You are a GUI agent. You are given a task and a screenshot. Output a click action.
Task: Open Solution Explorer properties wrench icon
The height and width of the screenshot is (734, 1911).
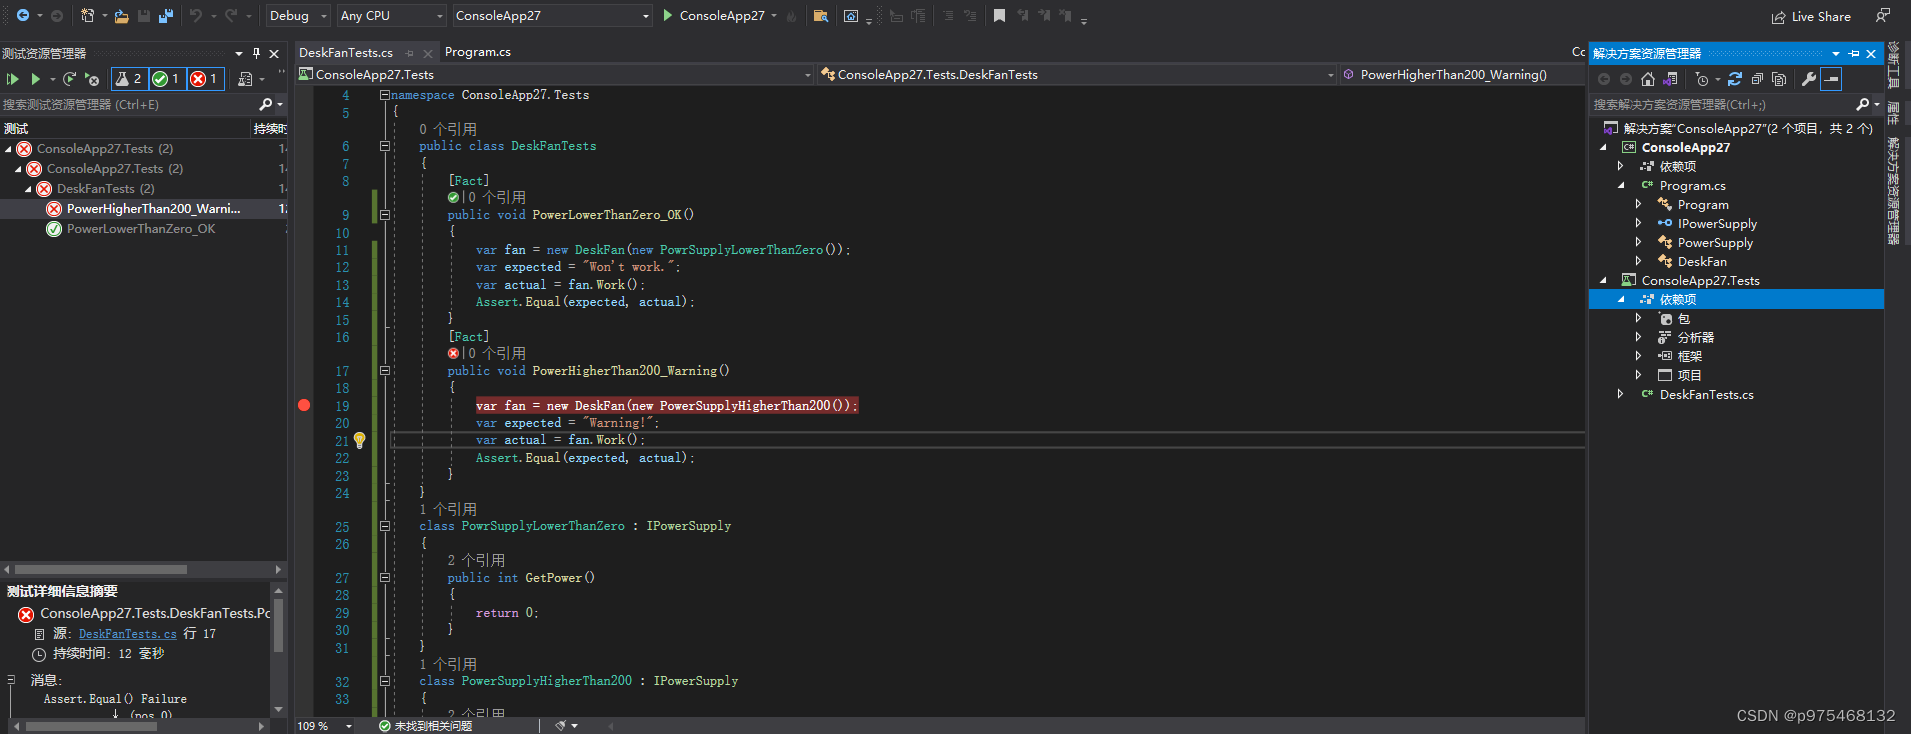coord(1809,79)
